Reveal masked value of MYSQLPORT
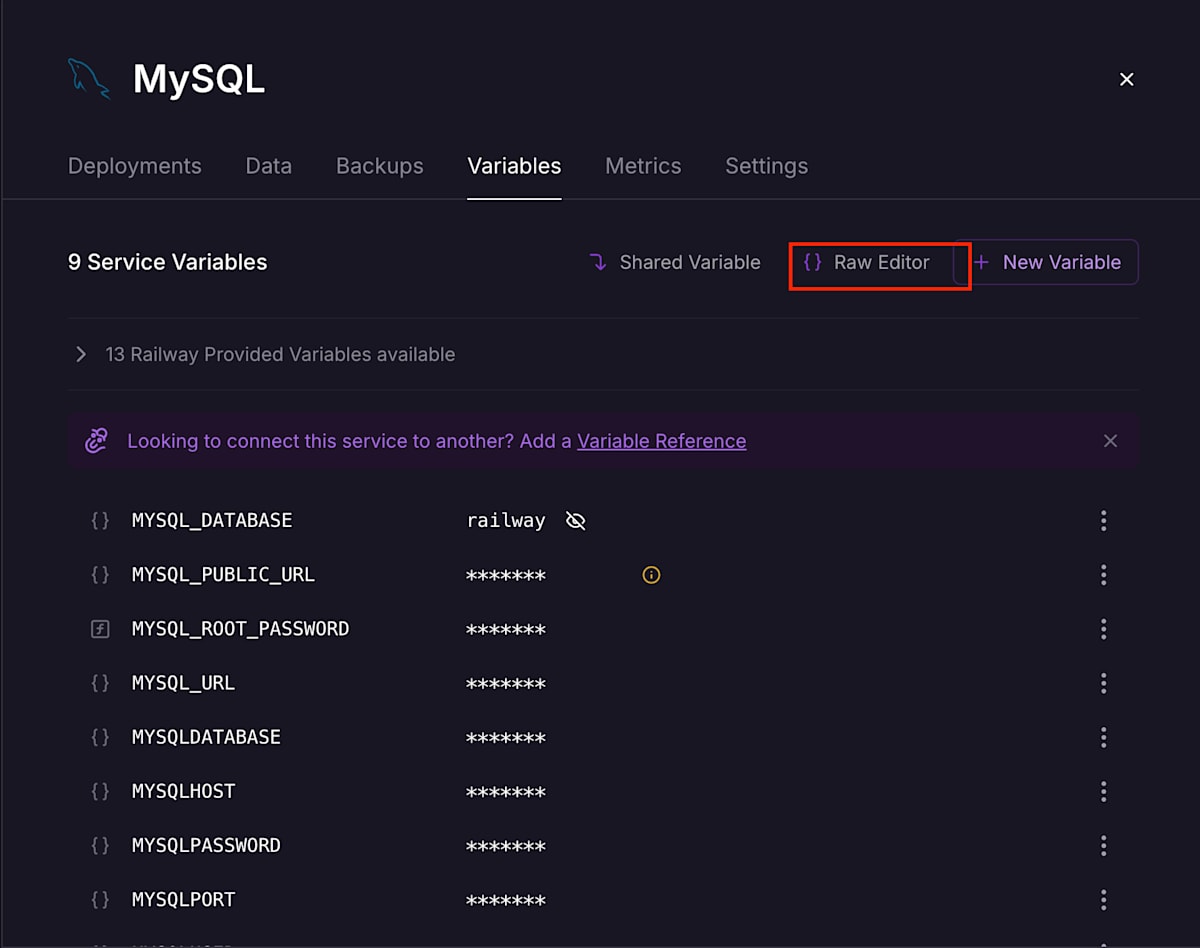1200x948 pixels. 506,900
